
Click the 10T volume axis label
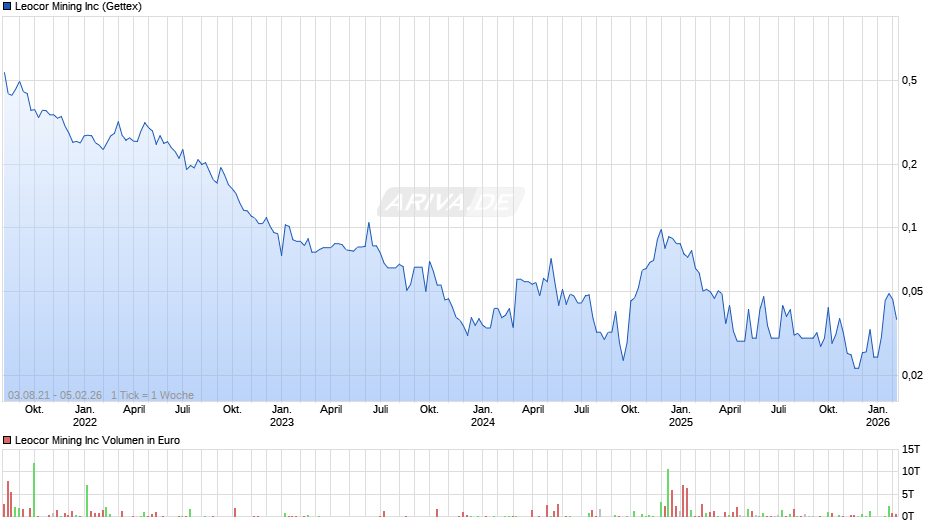(x=911, y=471)
